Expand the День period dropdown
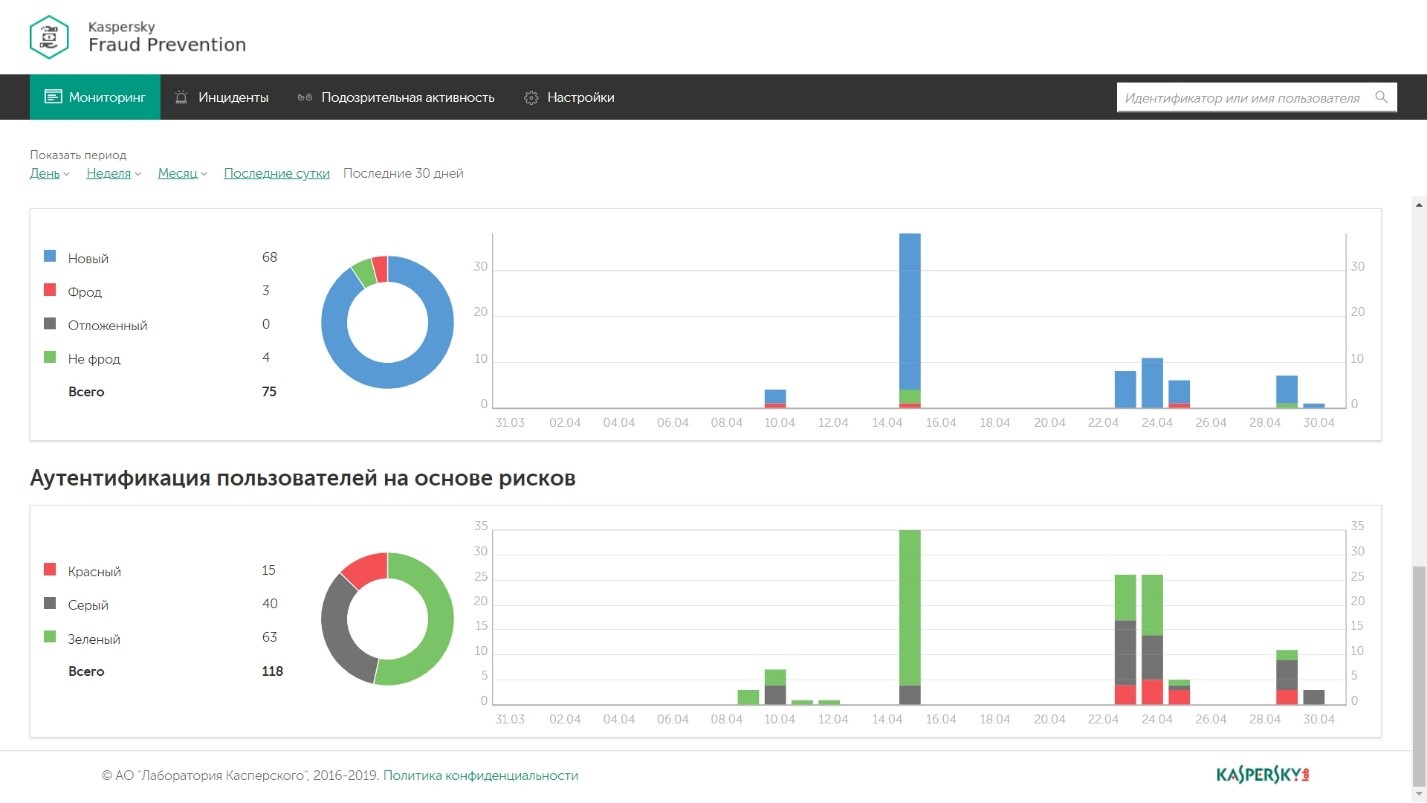The height and width of the screenshot is (803, 1427). [50, 173]
